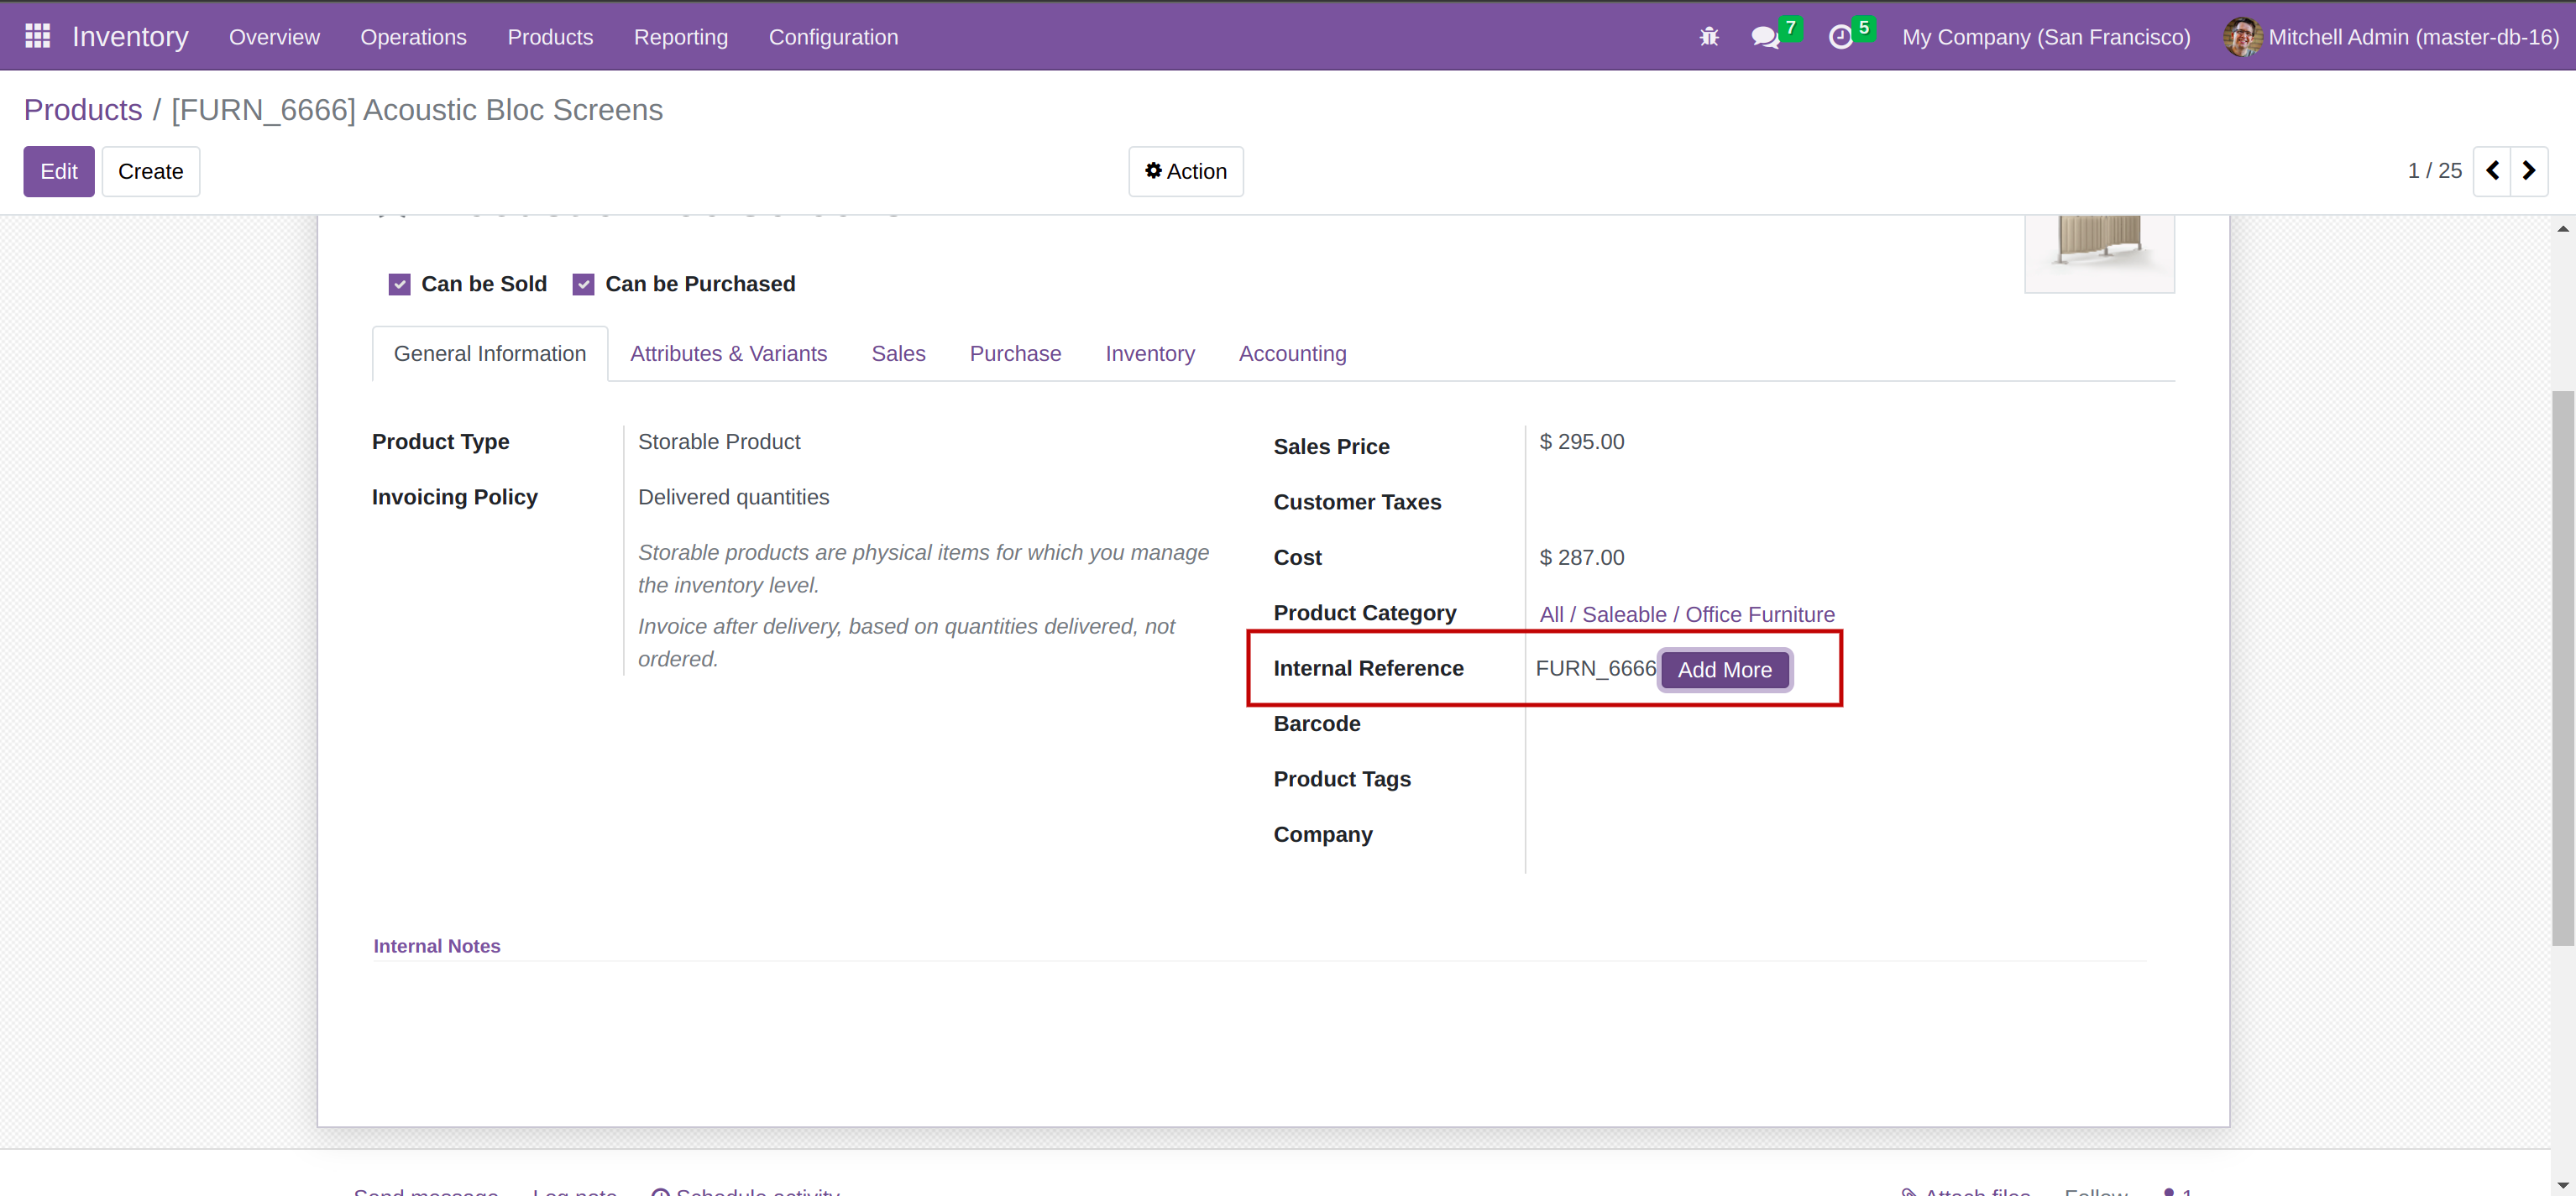Image resolution: width=2576 pixels, height=1196 pixels.
Task: Toggle the Can be Sold checkbox
Action: 400,285
